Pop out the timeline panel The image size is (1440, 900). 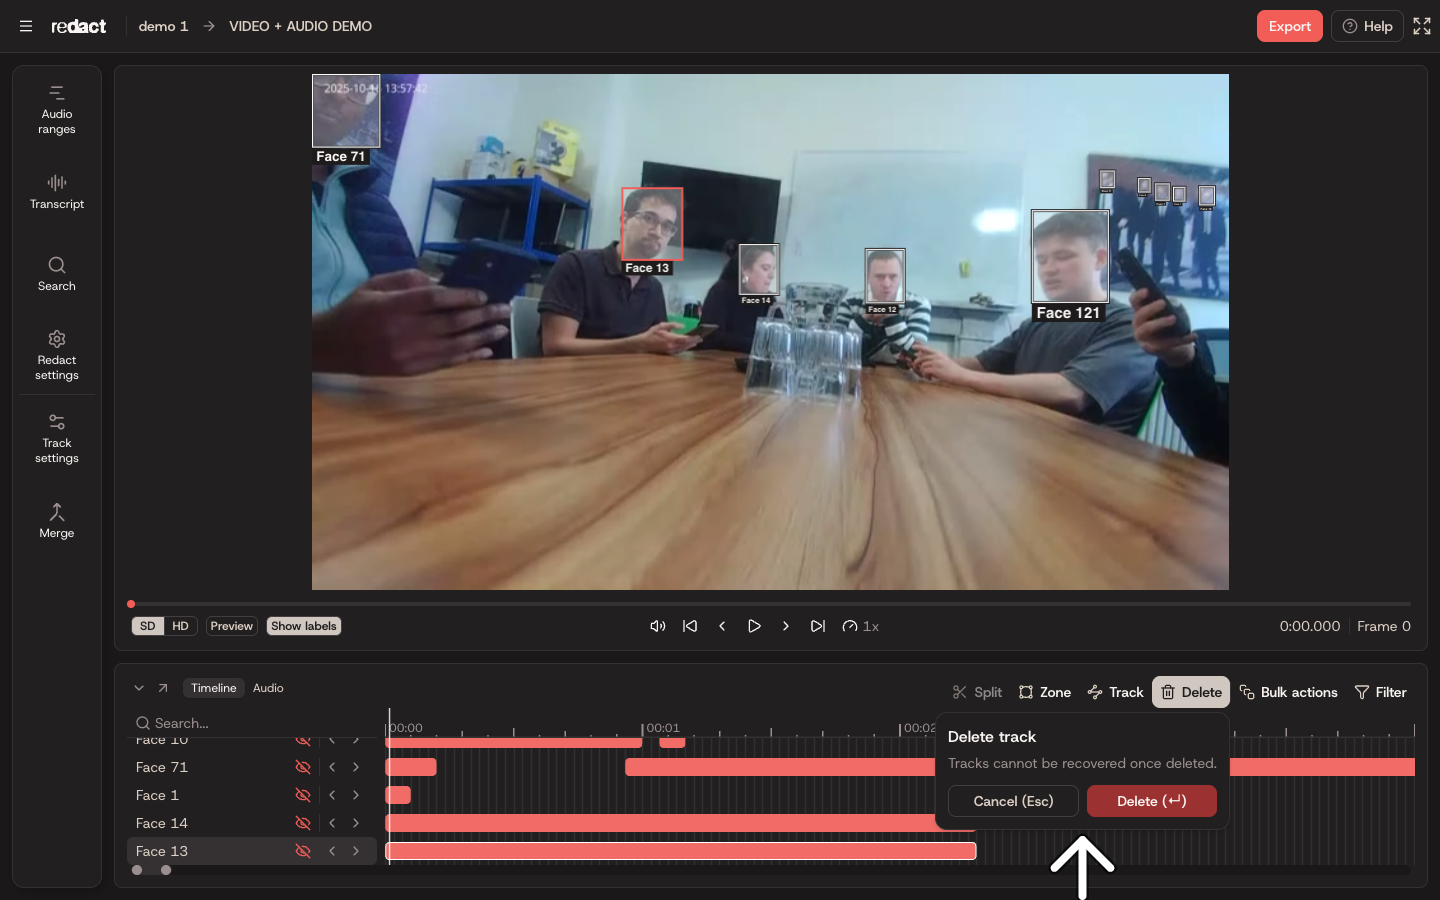tap(163, 688)
